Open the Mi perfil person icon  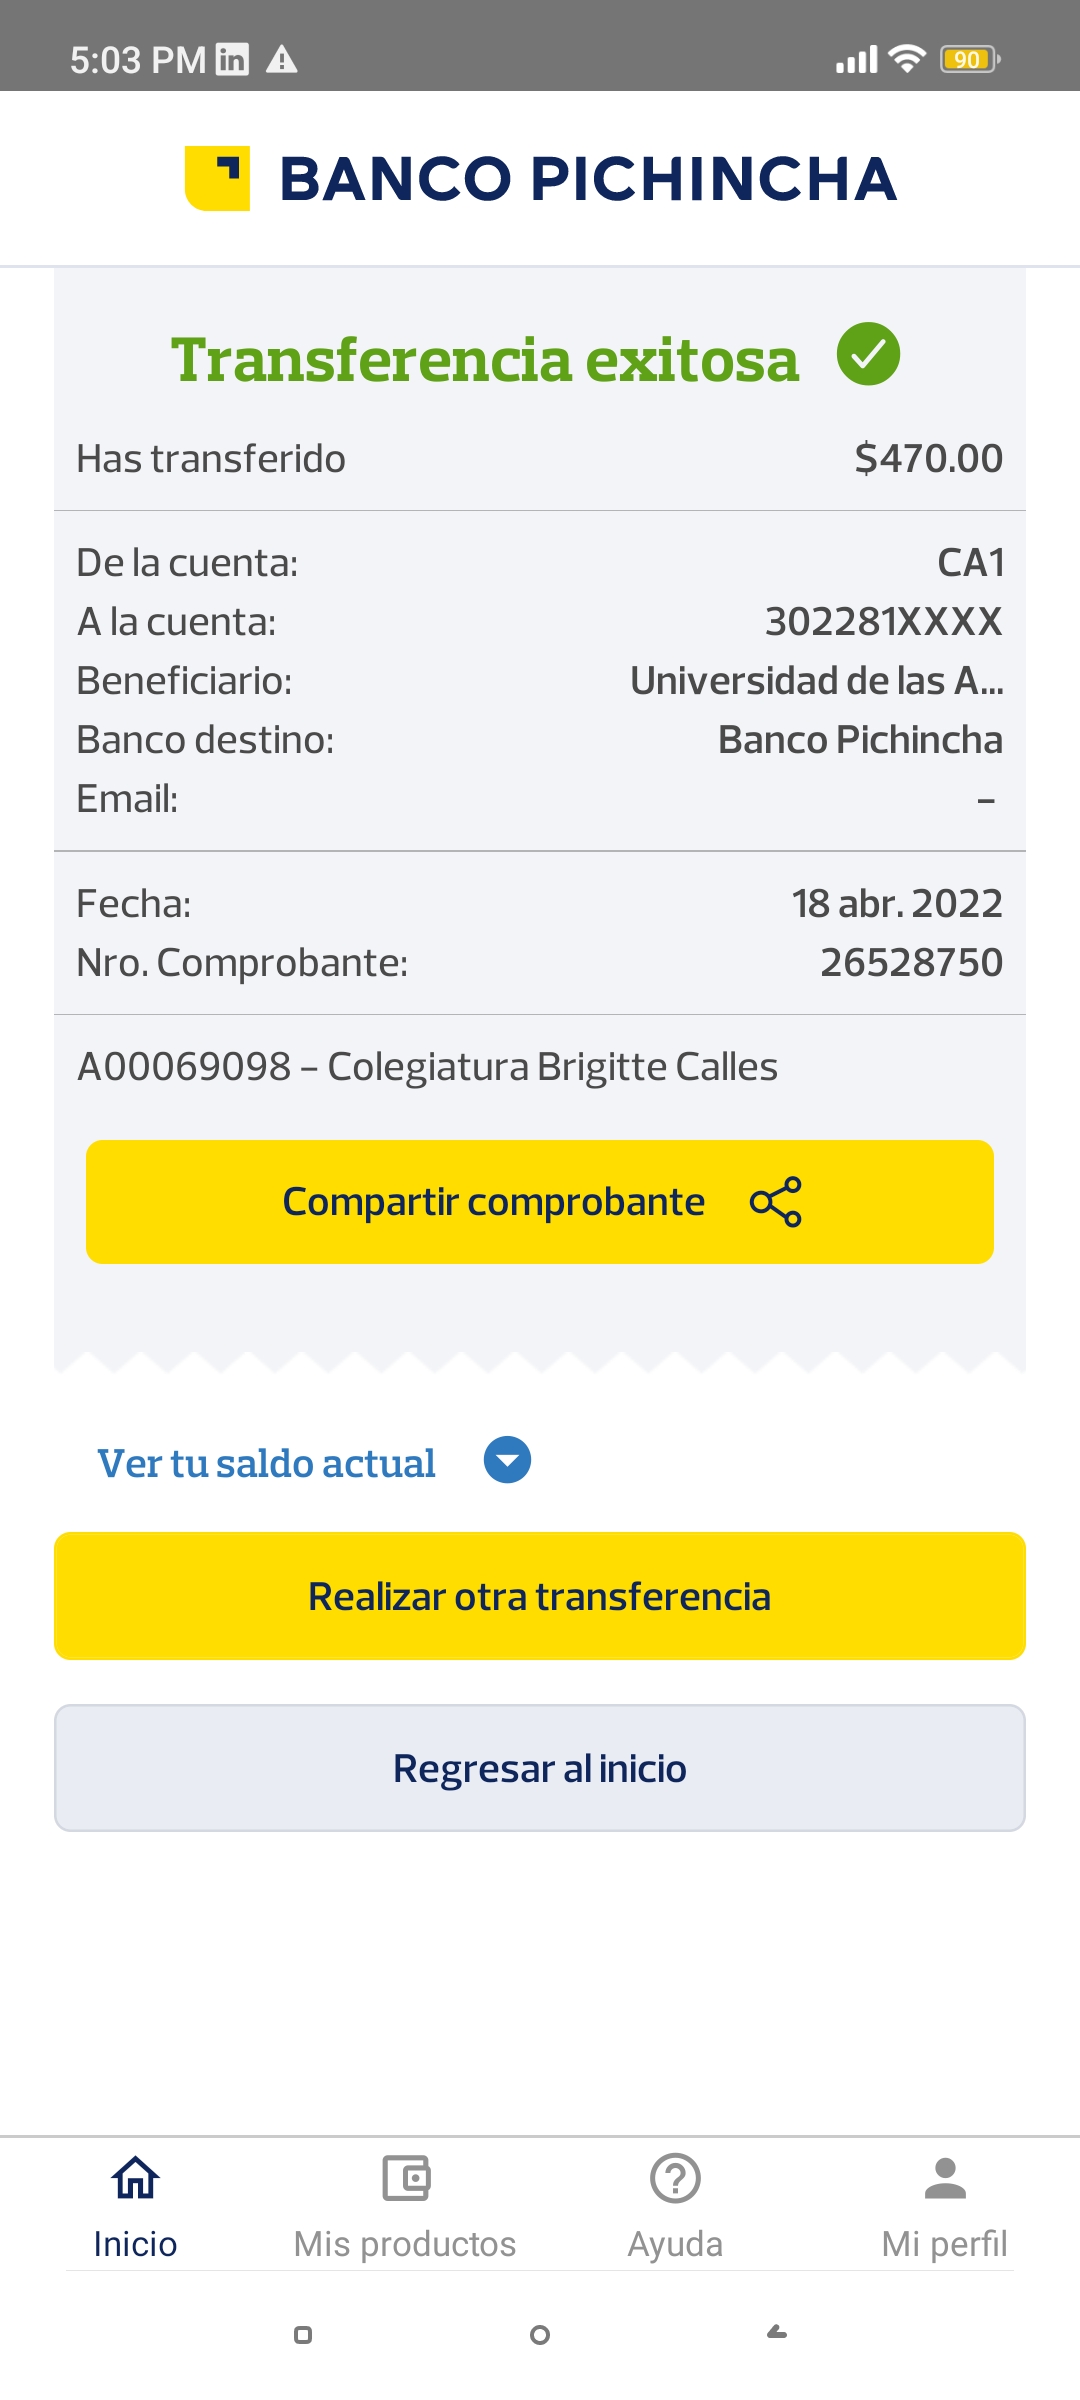pyautogui.click(x=945, y=2178)
